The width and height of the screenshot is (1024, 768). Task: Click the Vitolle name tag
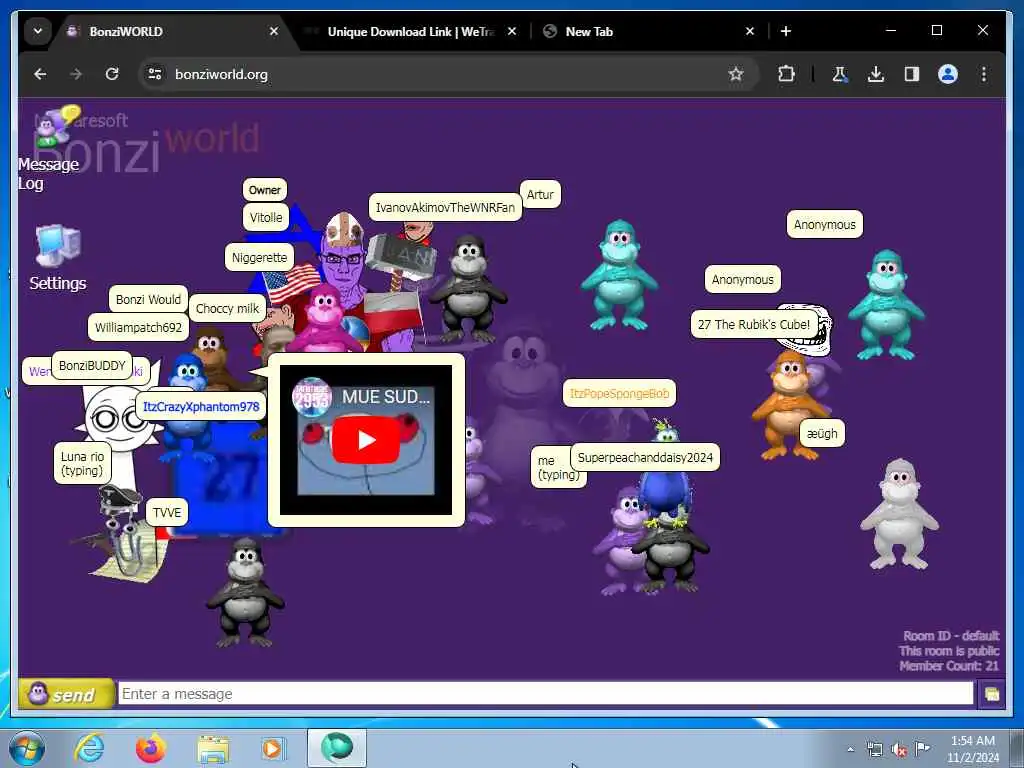click(266, 217)
